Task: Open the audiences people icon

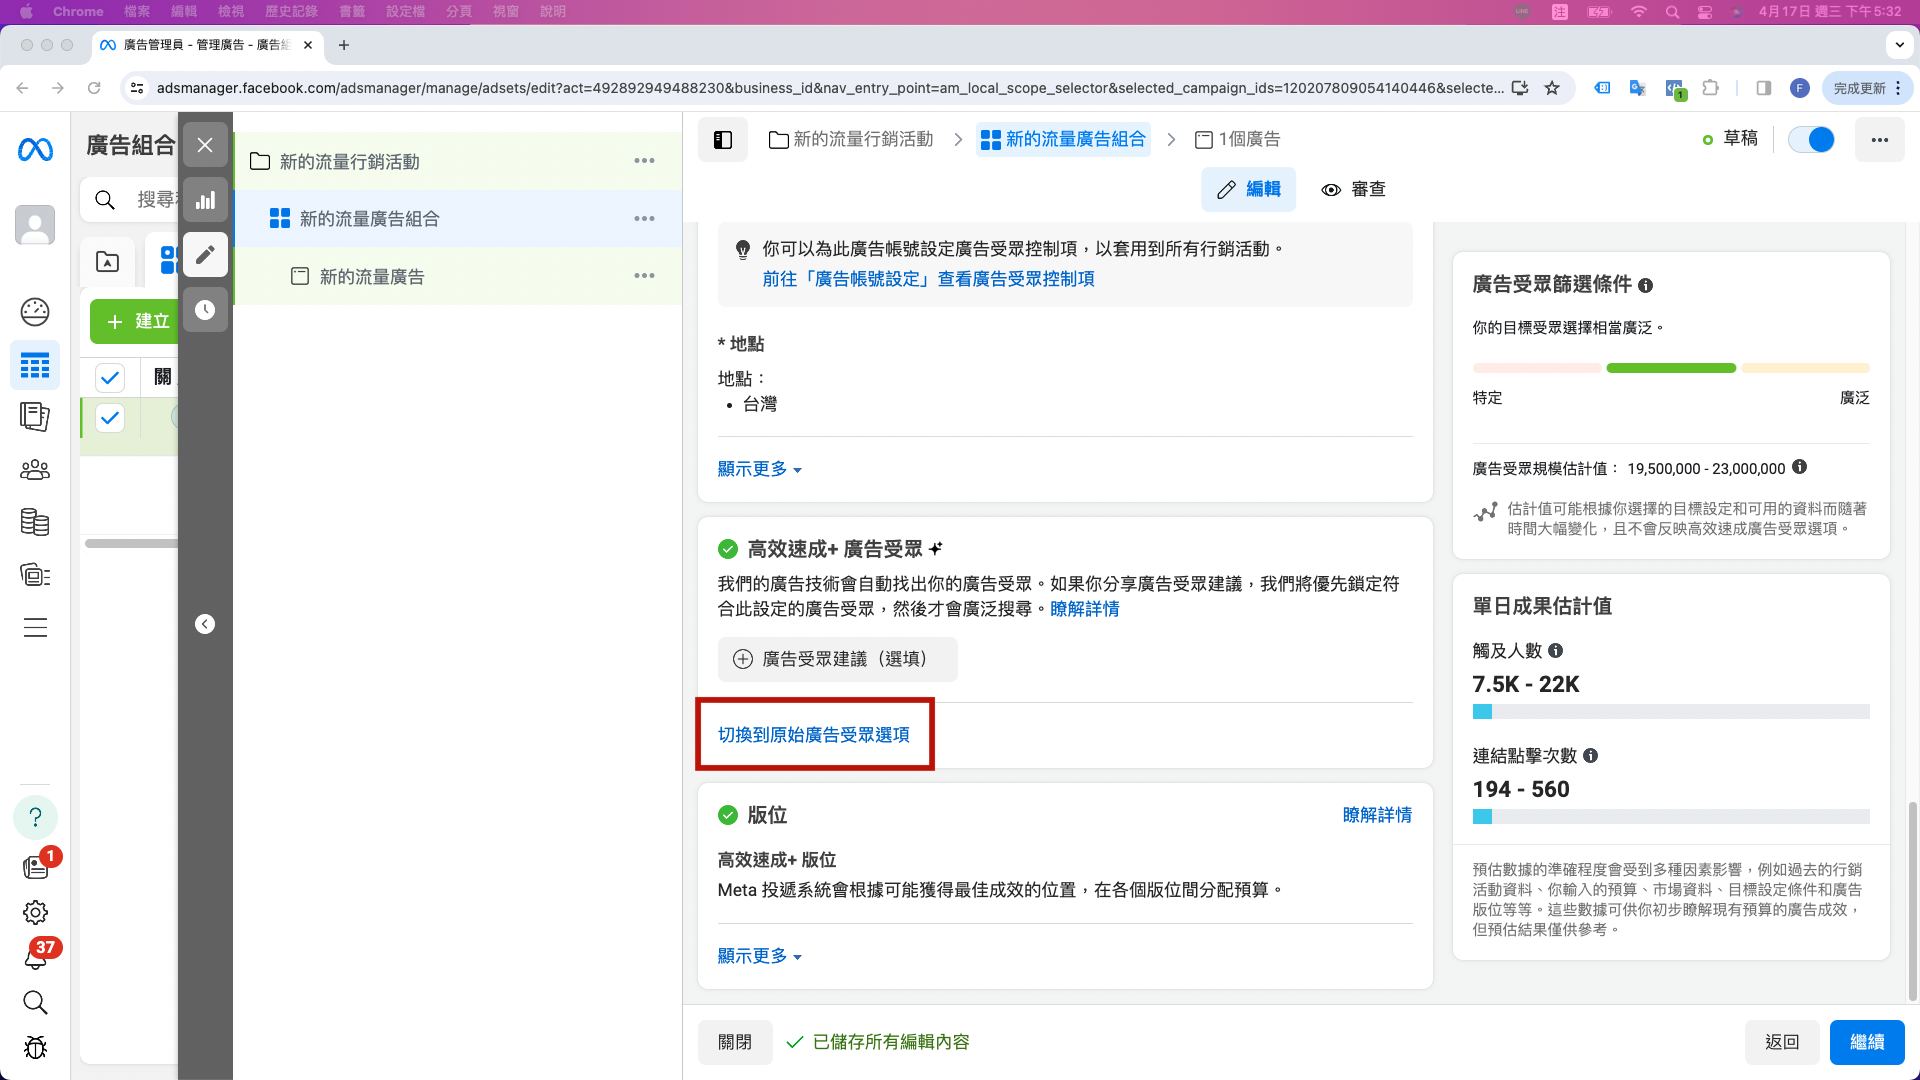Action: (x=35, y=469)
